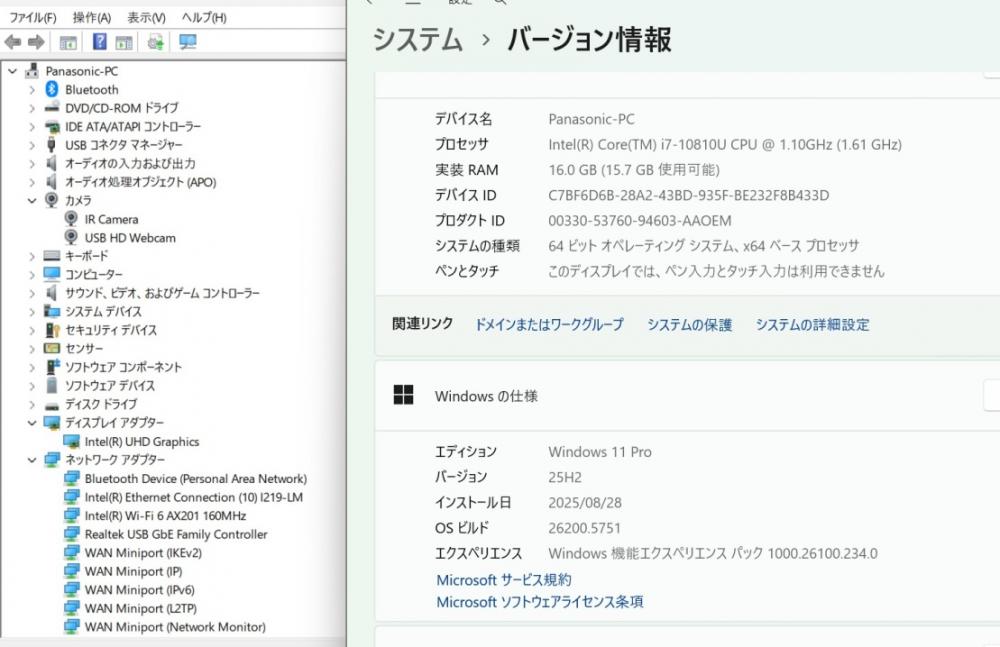1000x647 pixels.
Task: Expand オーディオの入力および出力 category
Action: click(32, 164)
